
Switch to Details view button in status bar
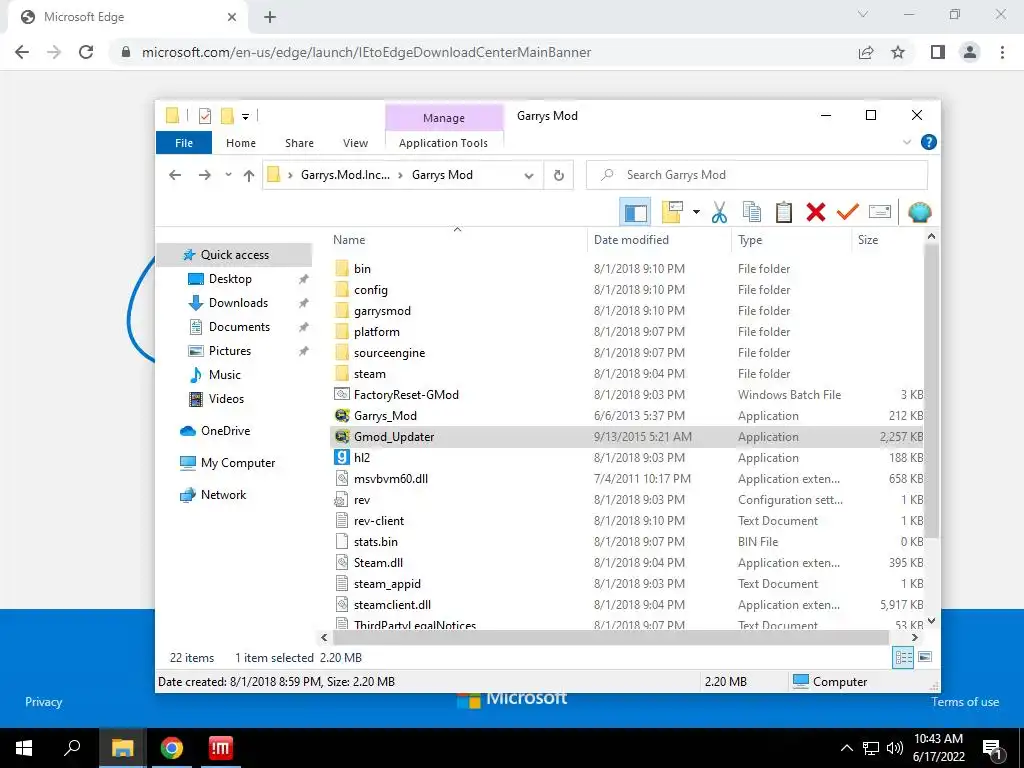pyautogui.click(x=904, y=658)
